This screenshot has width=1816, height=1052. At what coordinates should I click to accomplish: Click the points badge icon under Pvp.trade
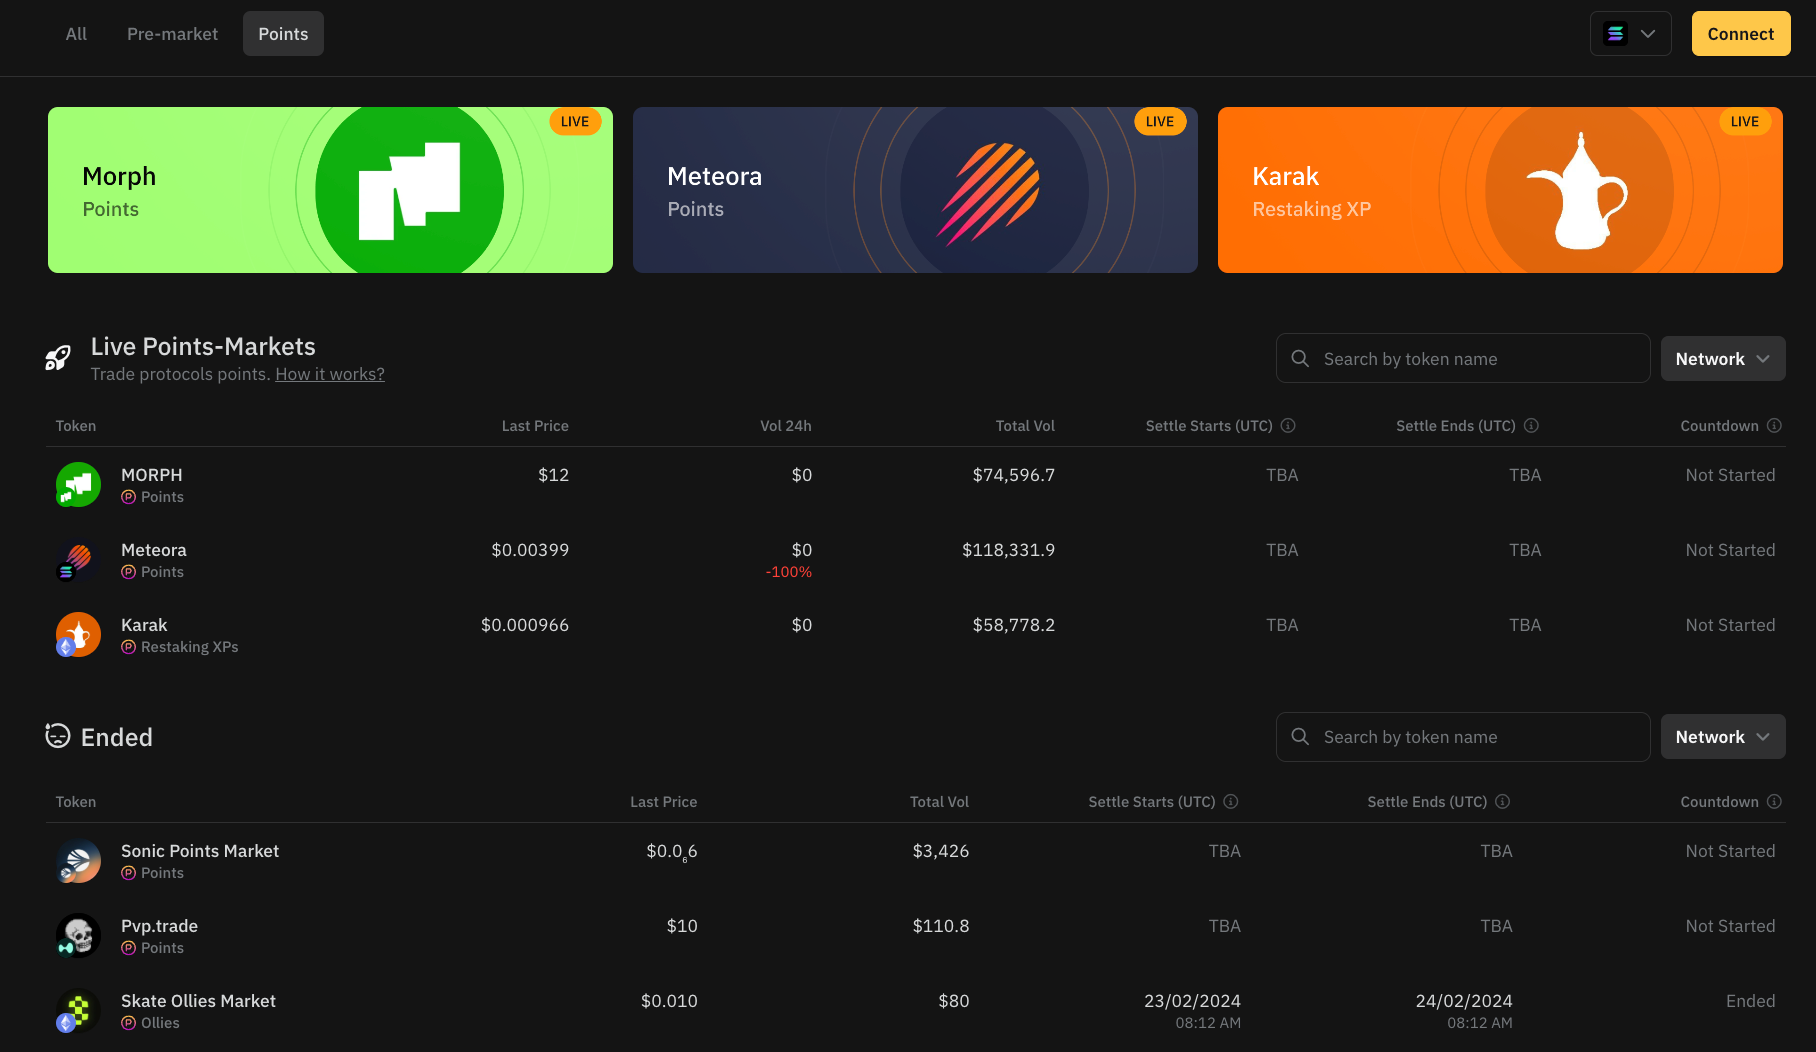[x=128, y=948]
